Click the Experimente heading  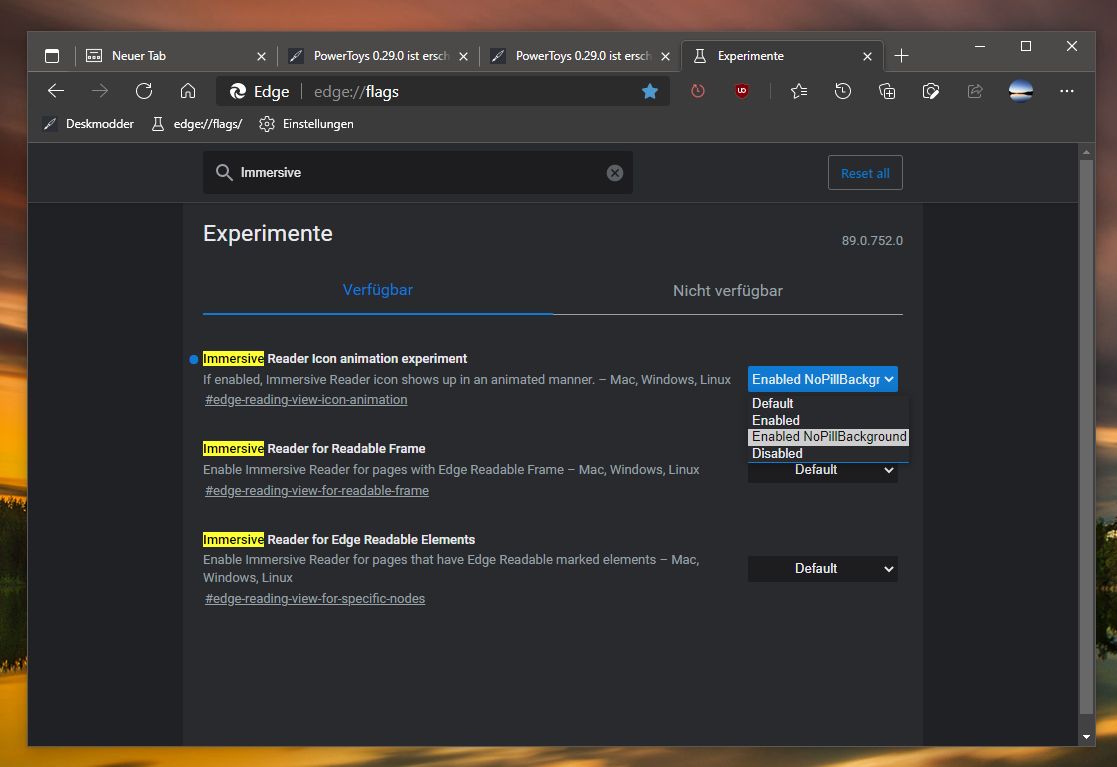(x=268, y=234)
